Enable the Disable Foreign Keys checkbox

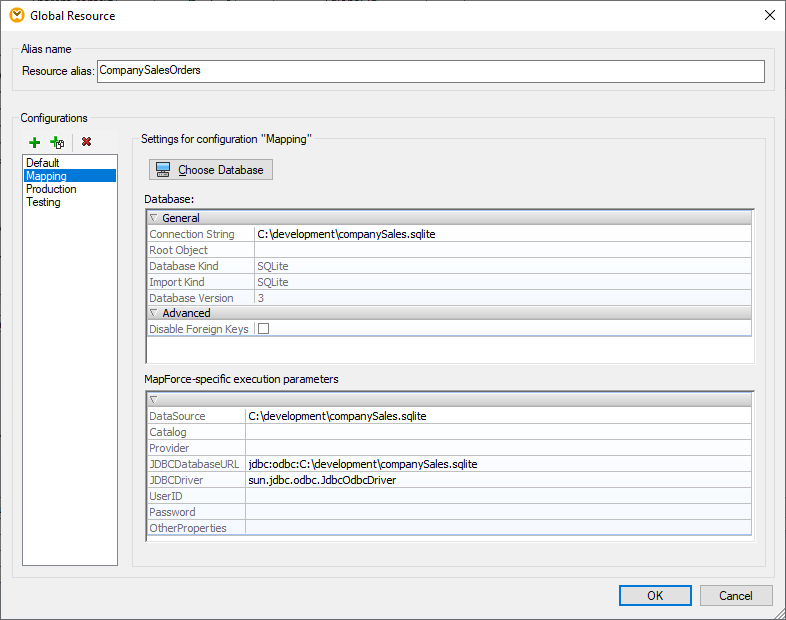click(x=264, y=329)
